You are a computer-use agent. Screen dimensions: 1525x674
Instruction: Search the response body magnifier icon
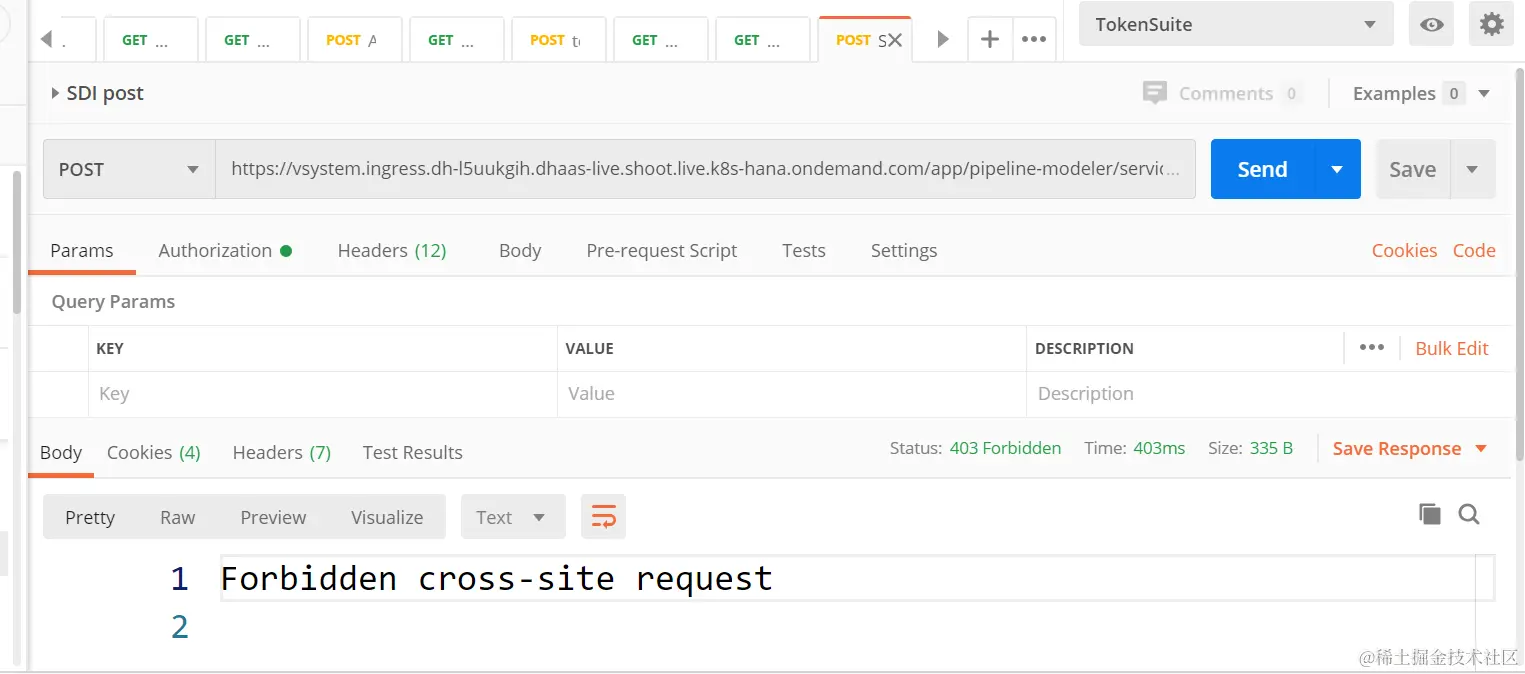coord(1469,514)
